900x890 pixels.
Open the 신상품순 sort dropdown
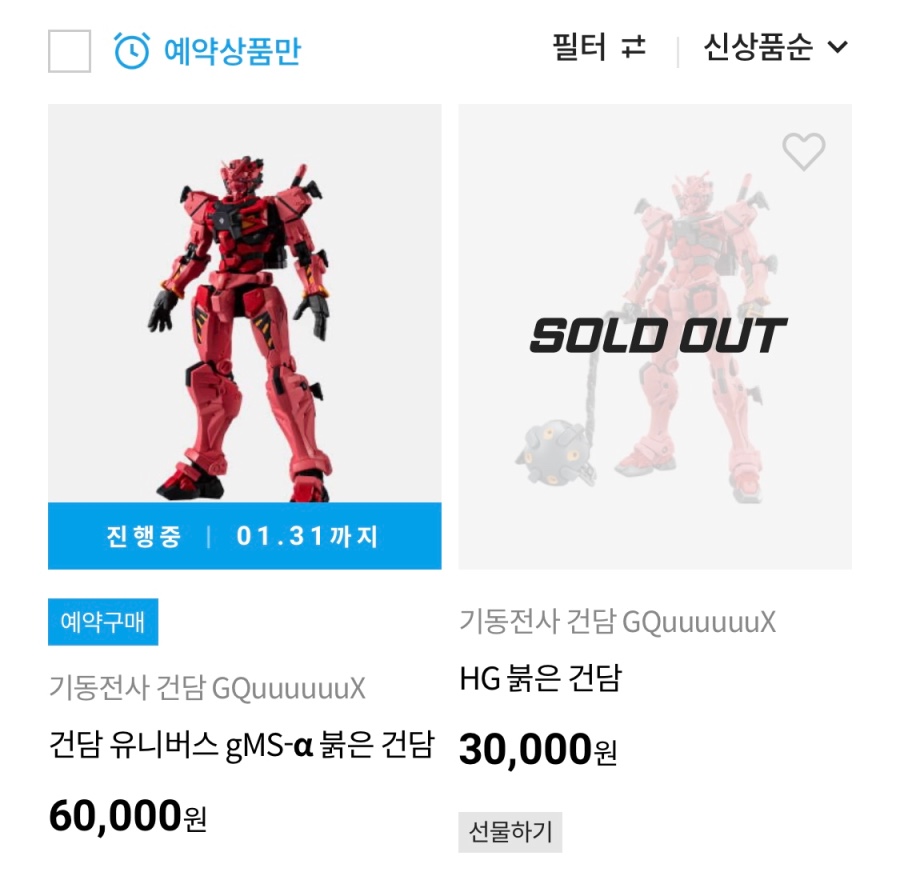click(x=758, y=47)
